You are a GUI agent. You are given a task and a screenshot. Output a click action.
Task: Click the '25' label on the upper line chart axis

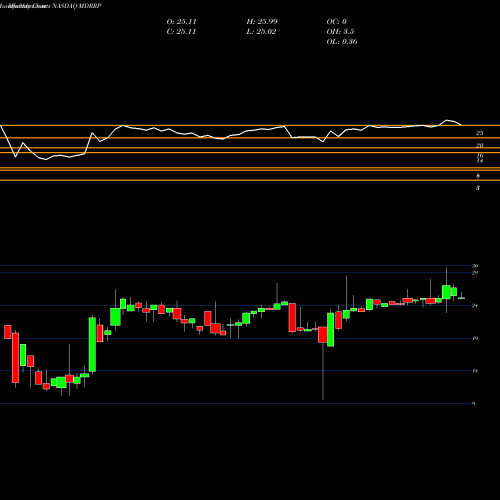479,133
